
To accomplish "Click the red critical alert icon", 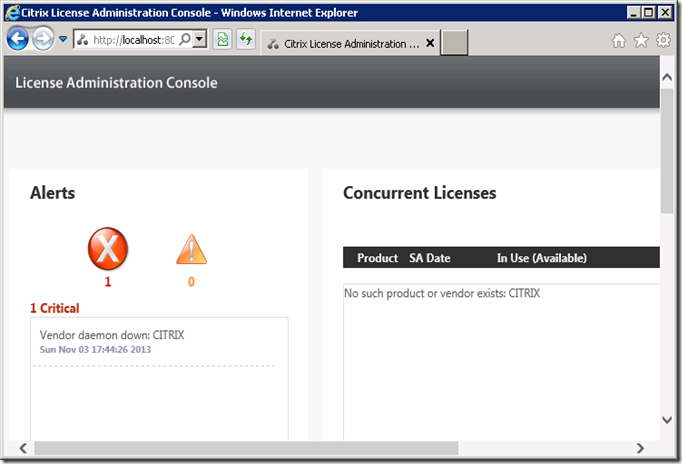I will pyautogui.click(x=108, y=248).
